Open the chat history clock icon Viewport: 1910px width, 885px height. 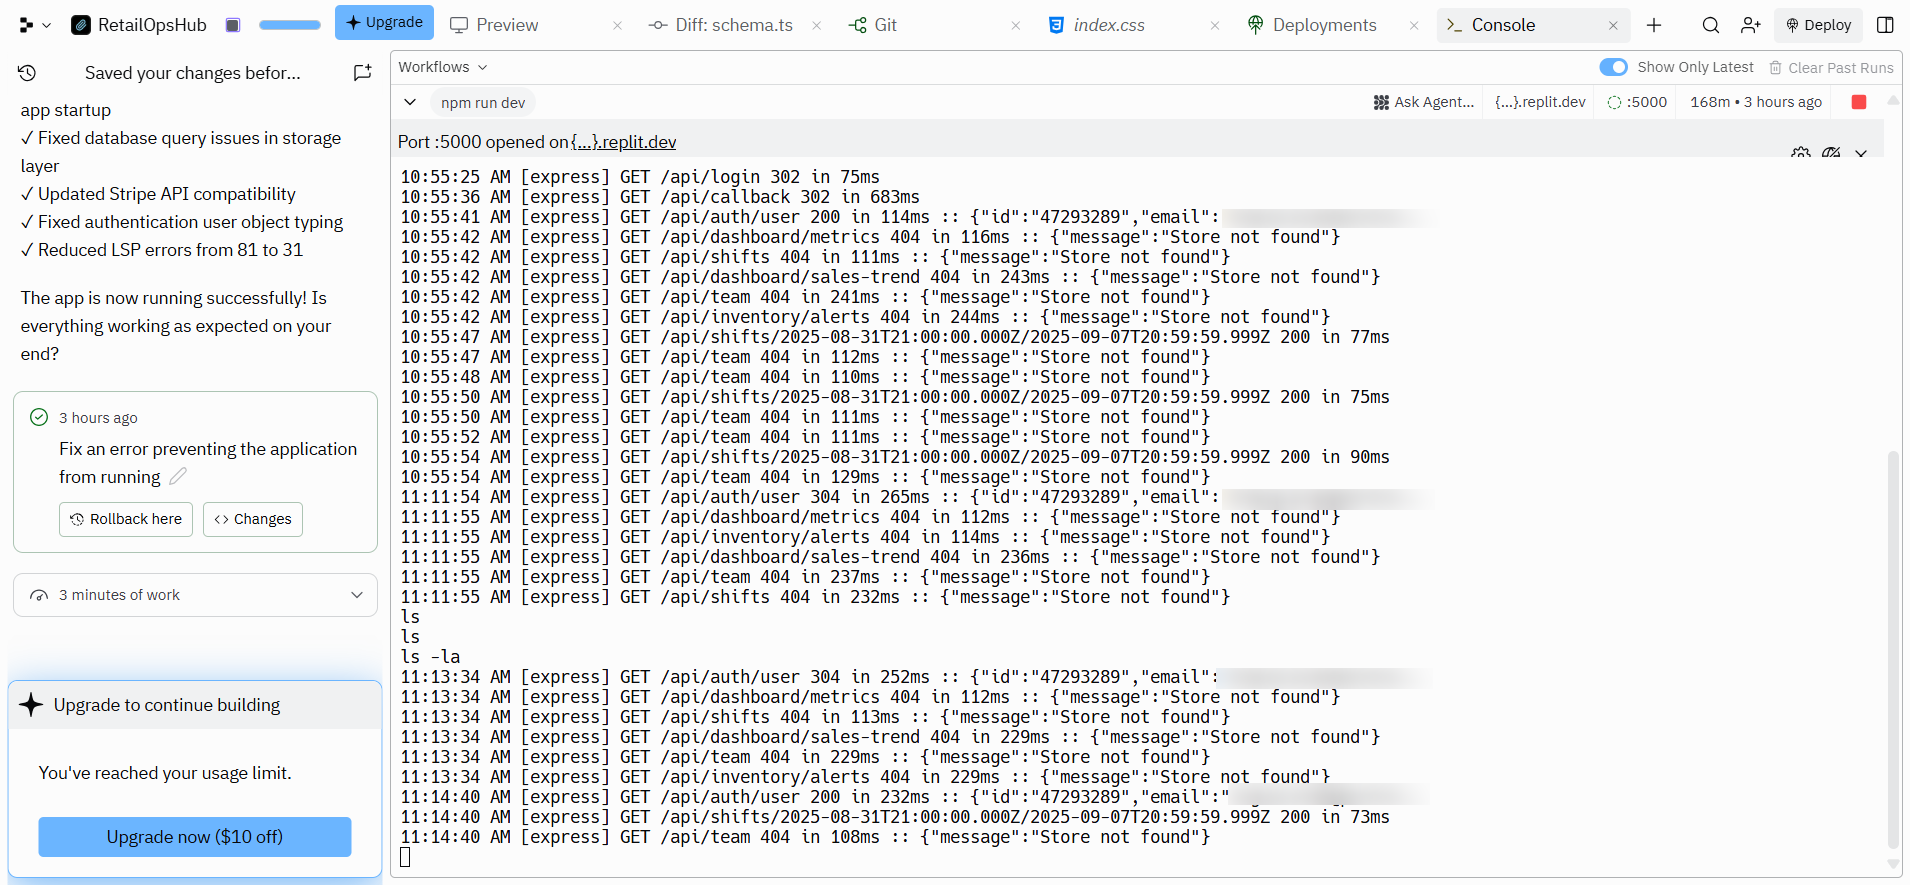coord(27,72)
